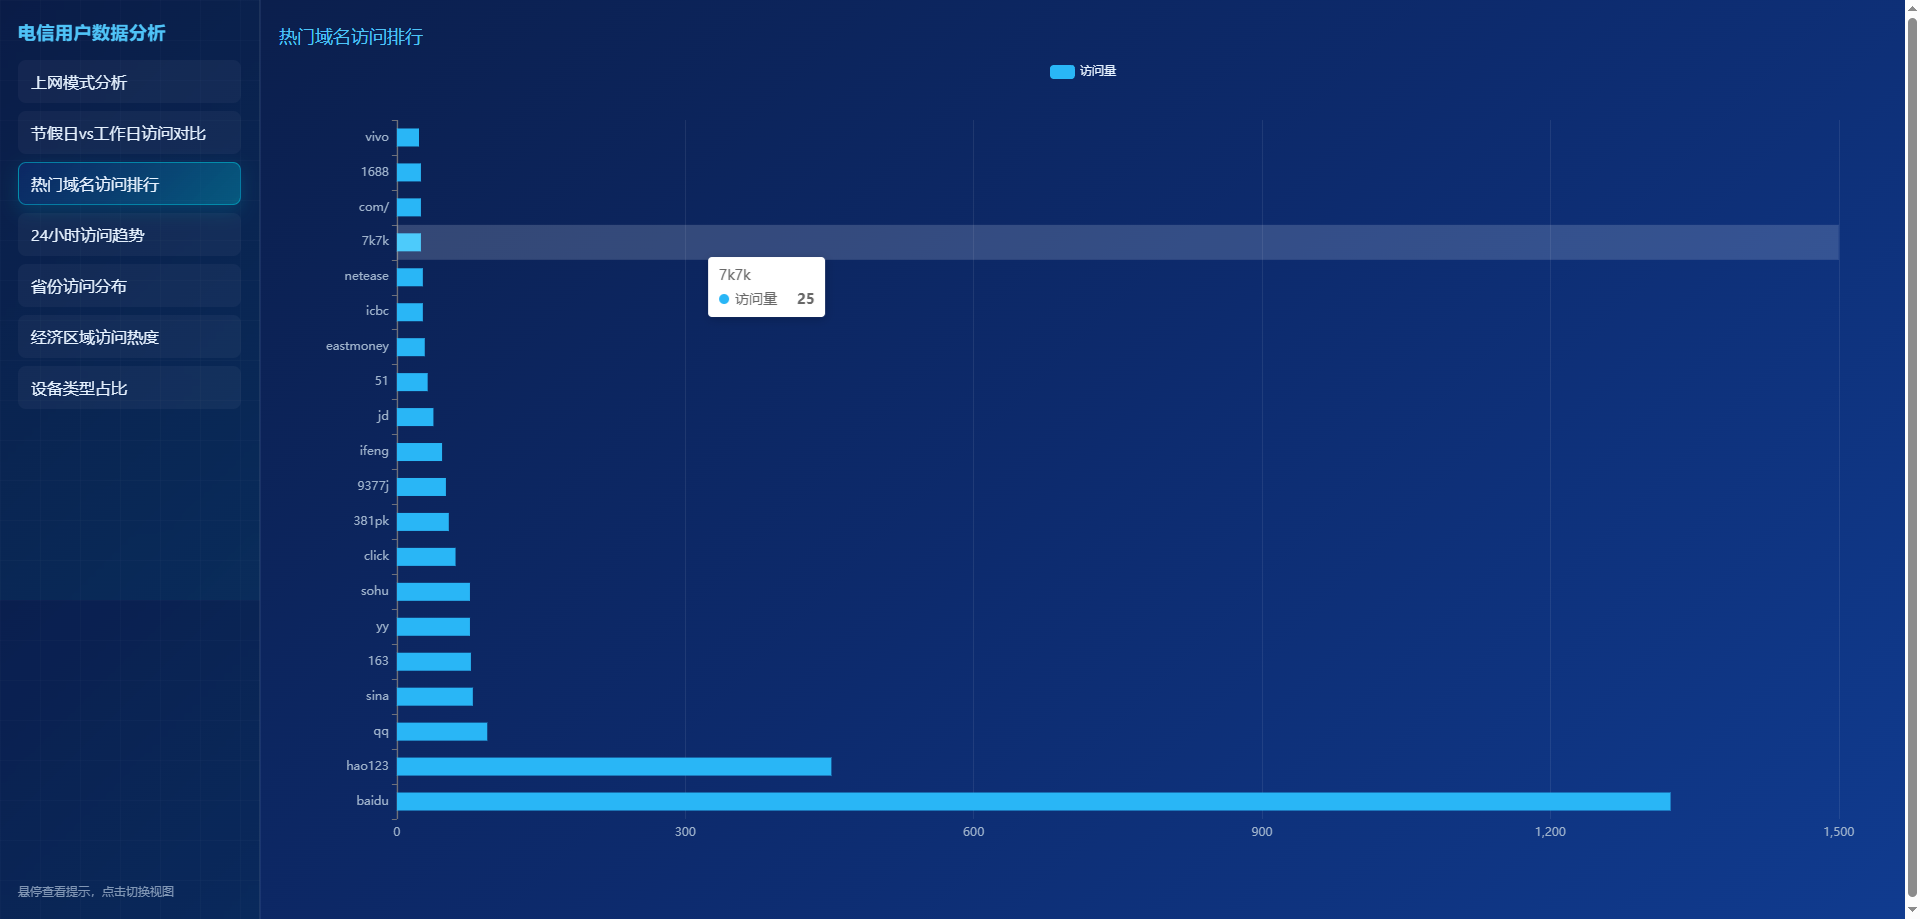1920x919 pixels.
Task: Click the active 热门域名访问排行 menu item
Action: click(129, 184)
